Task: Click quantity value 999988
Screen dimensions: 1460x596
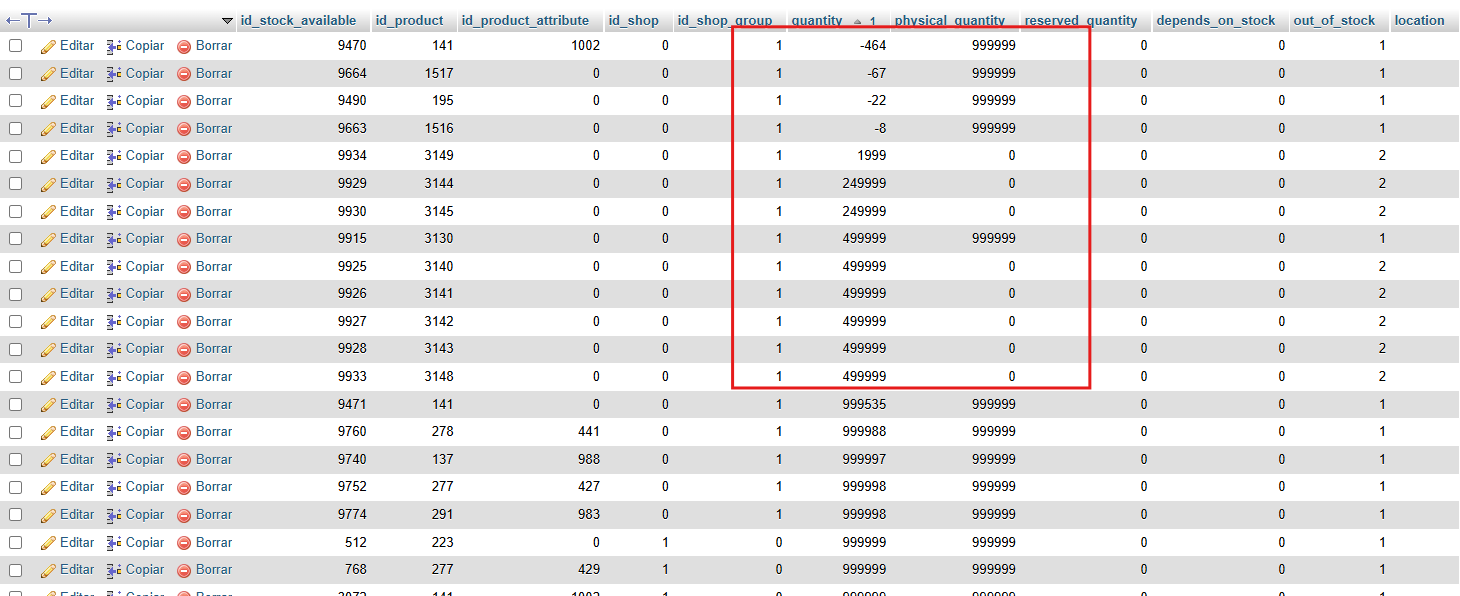Action: click(864, 432)
